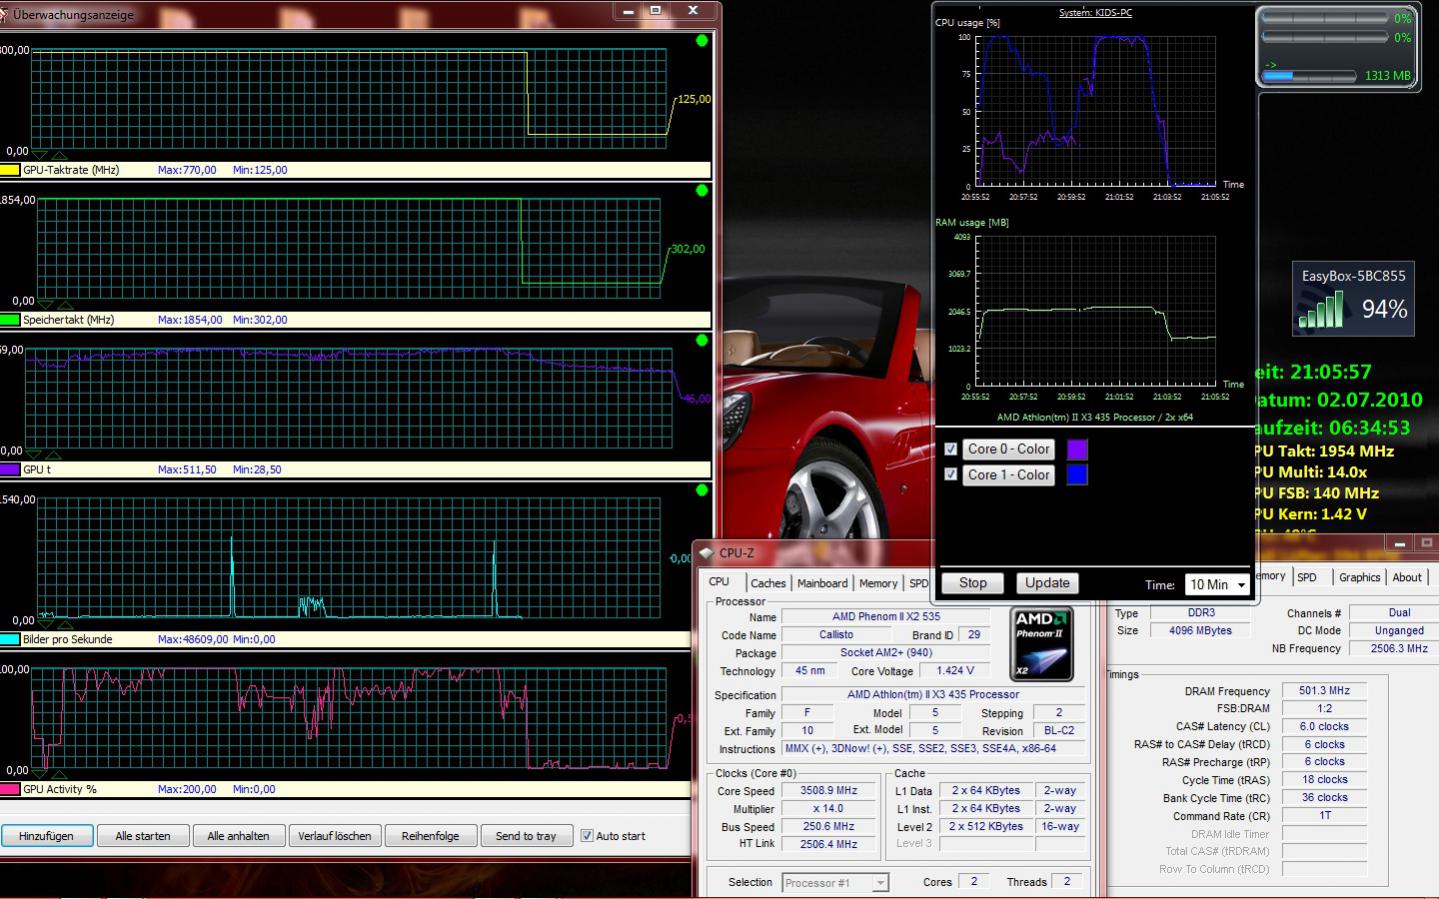Click the Reihenfolge button
The image size is (1439, 899).
point(430,836)
